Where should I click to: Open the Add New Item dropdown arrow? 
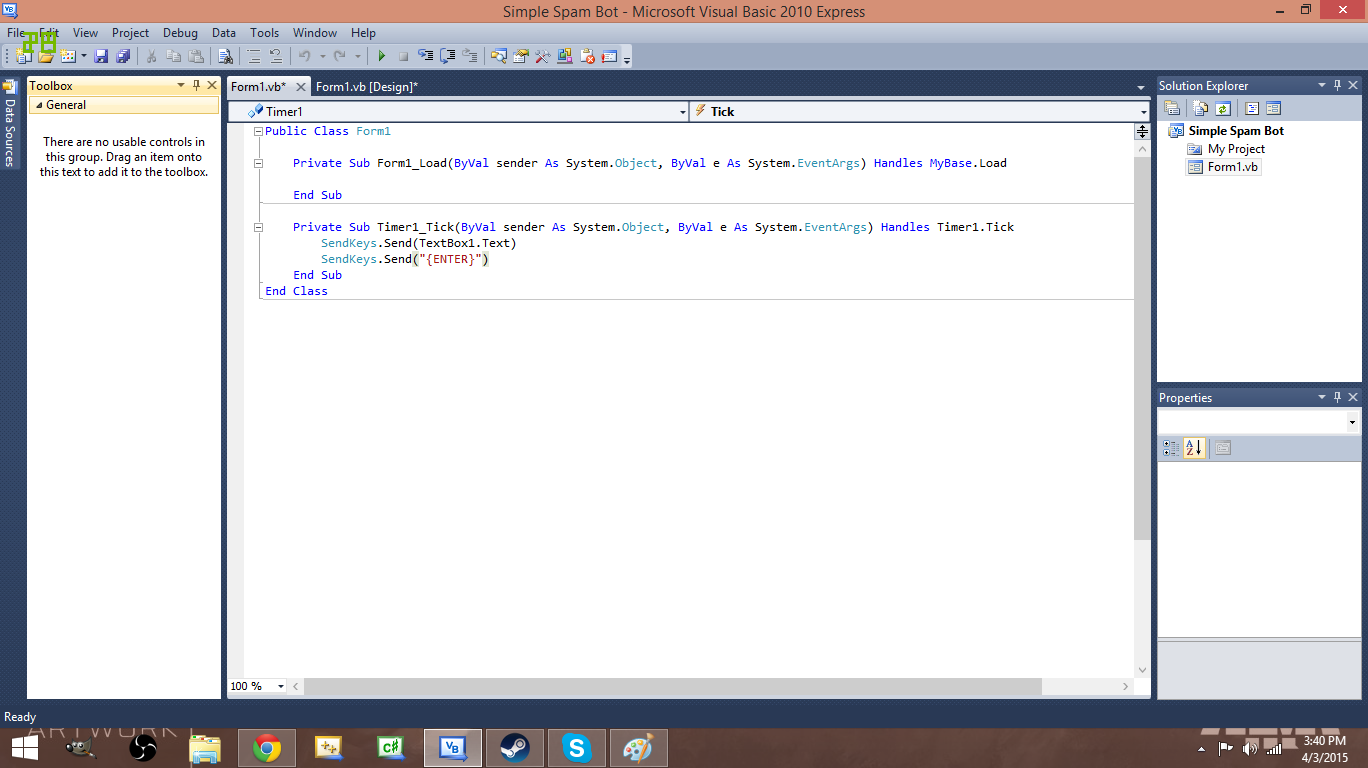pos(84,56)
